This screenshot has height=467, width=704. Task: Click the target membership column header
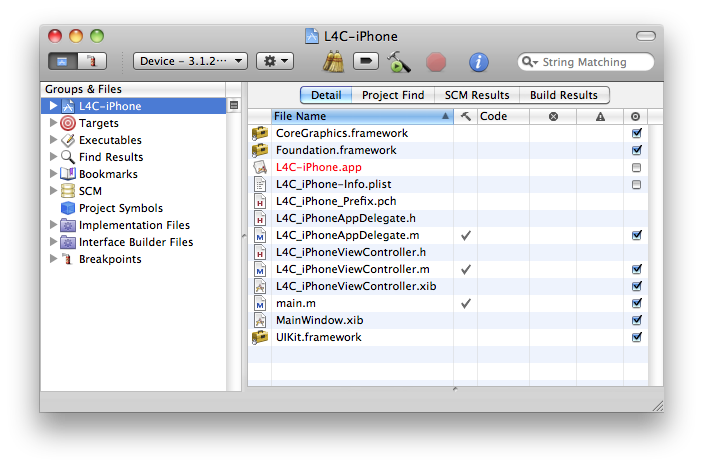(x=635, y=116)
